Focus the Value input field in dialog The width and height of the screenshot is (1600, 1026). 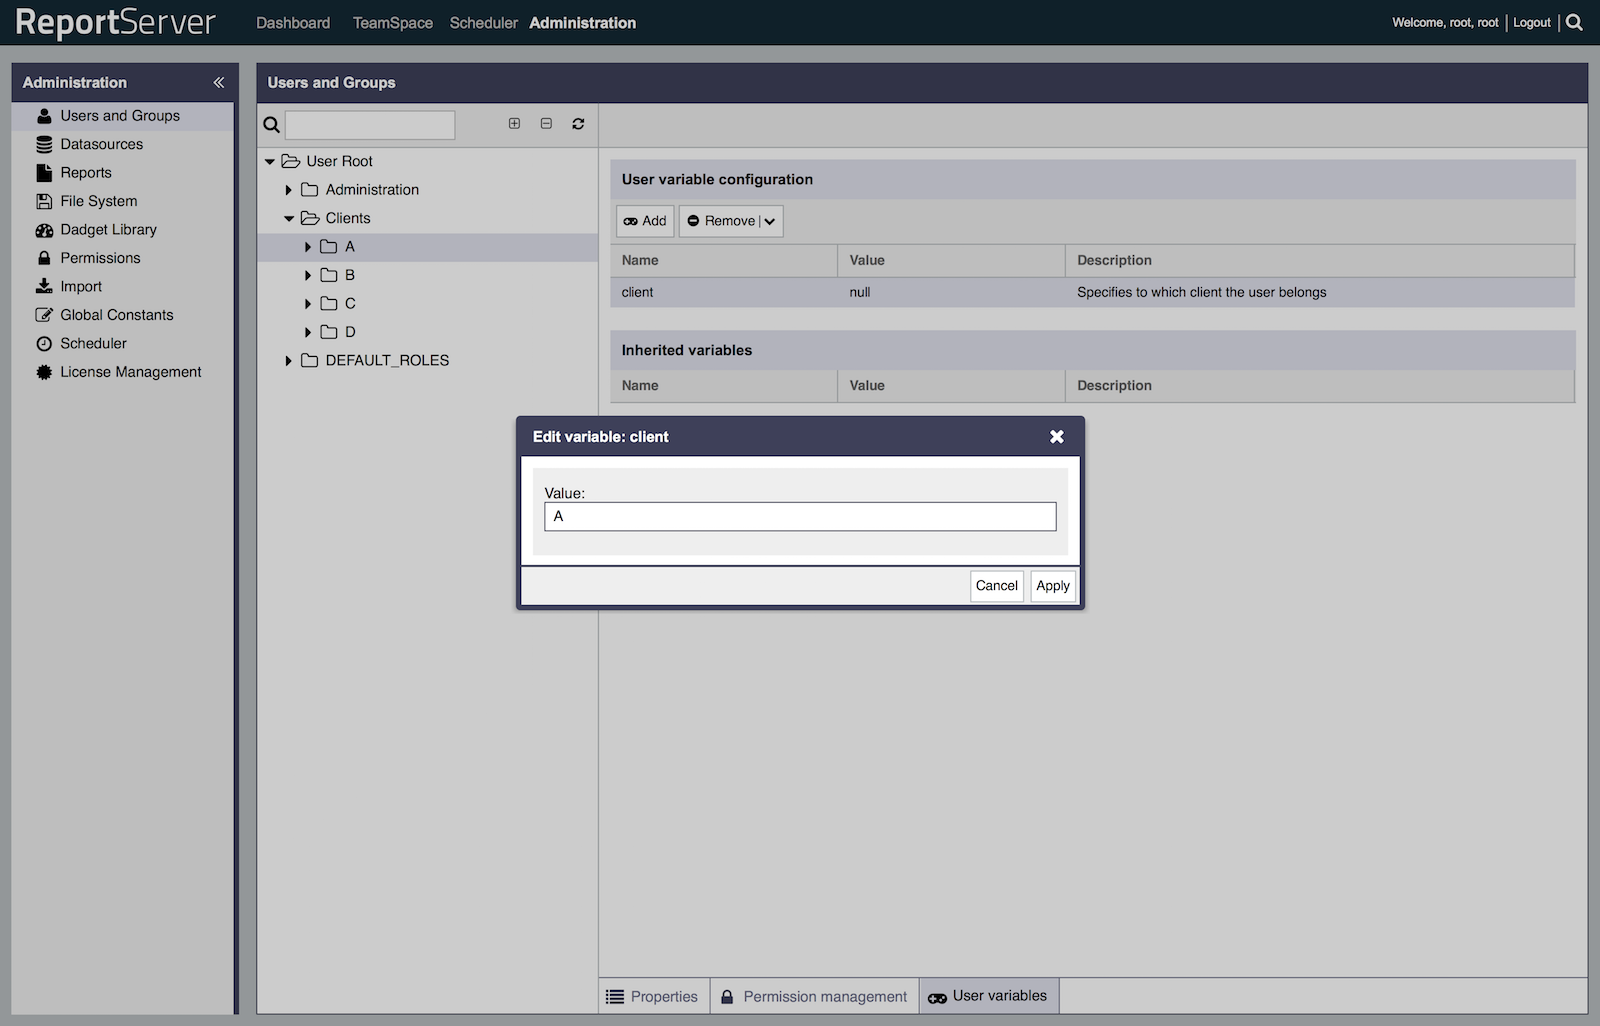tap(800, 516)
